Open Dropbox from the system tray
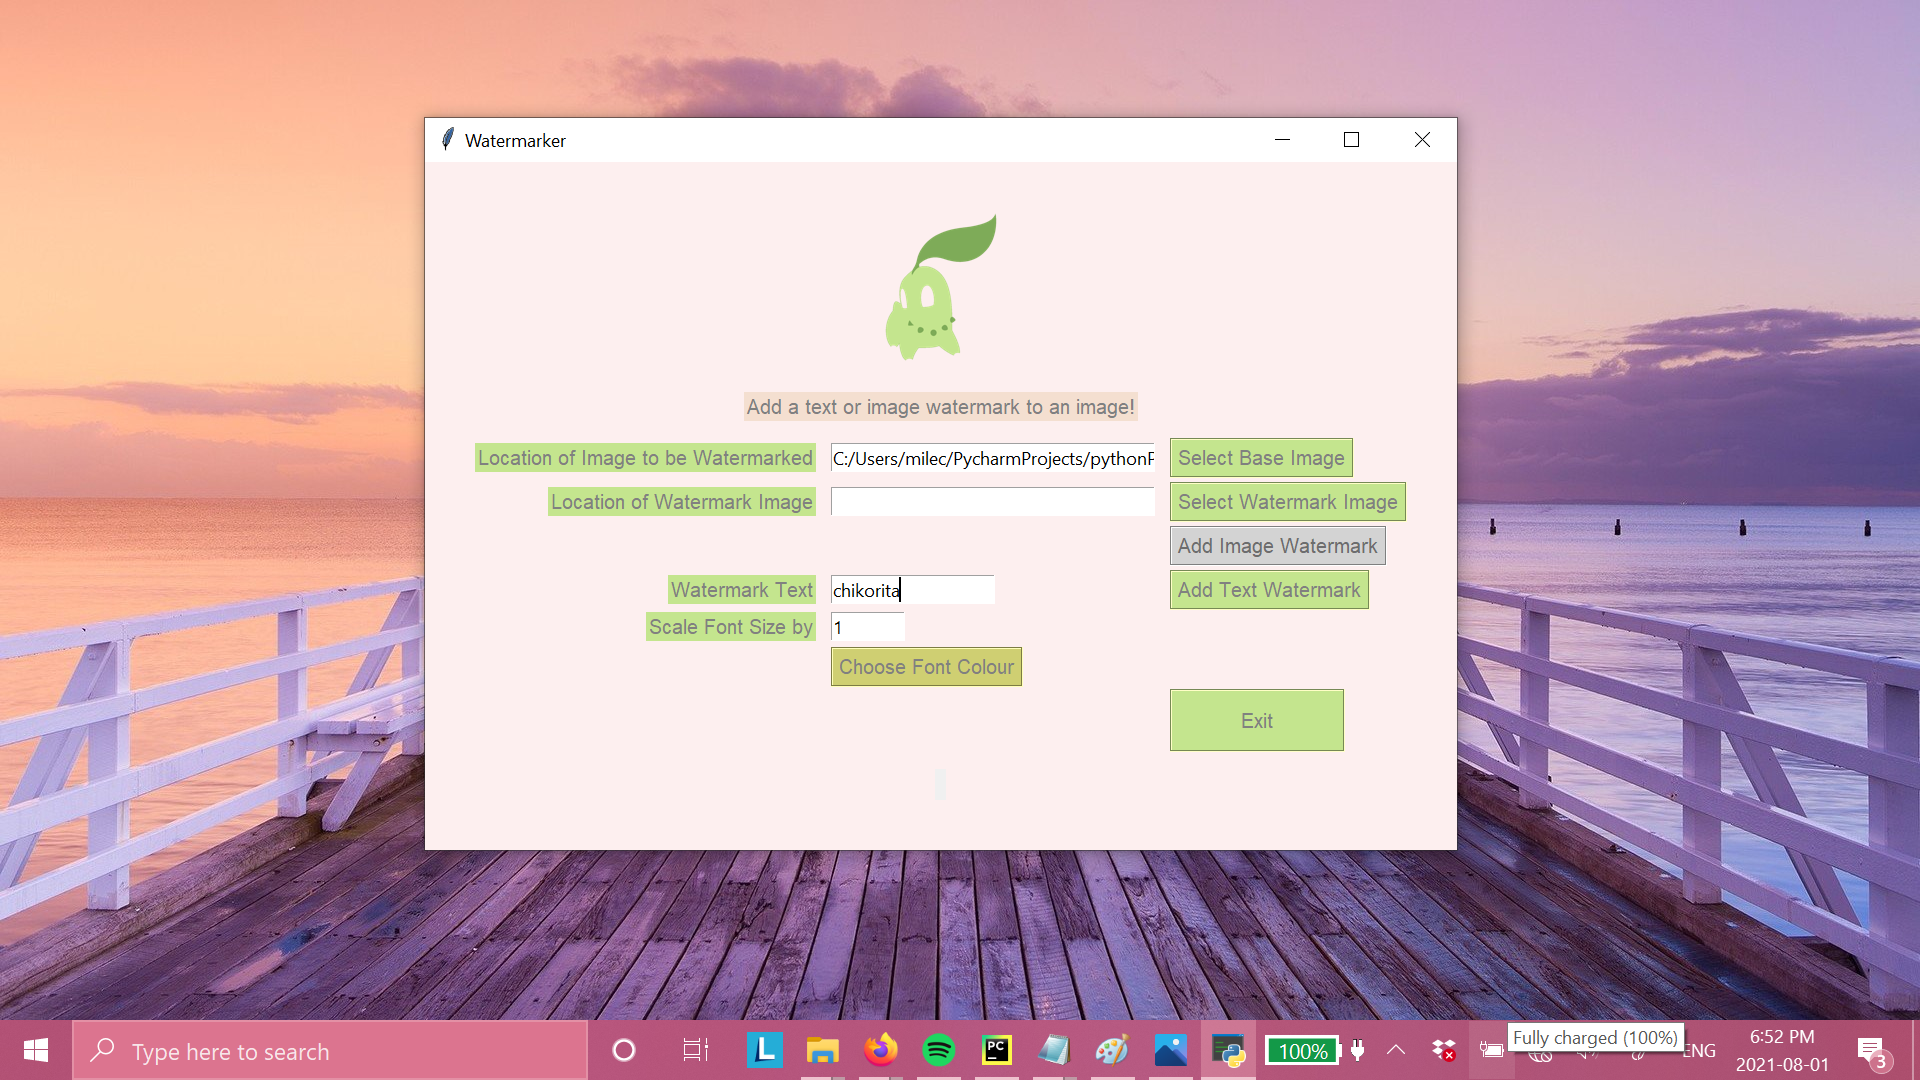Image resolution: width=1920 pixels, height=1080 pixels. tap(1444, 1051)
